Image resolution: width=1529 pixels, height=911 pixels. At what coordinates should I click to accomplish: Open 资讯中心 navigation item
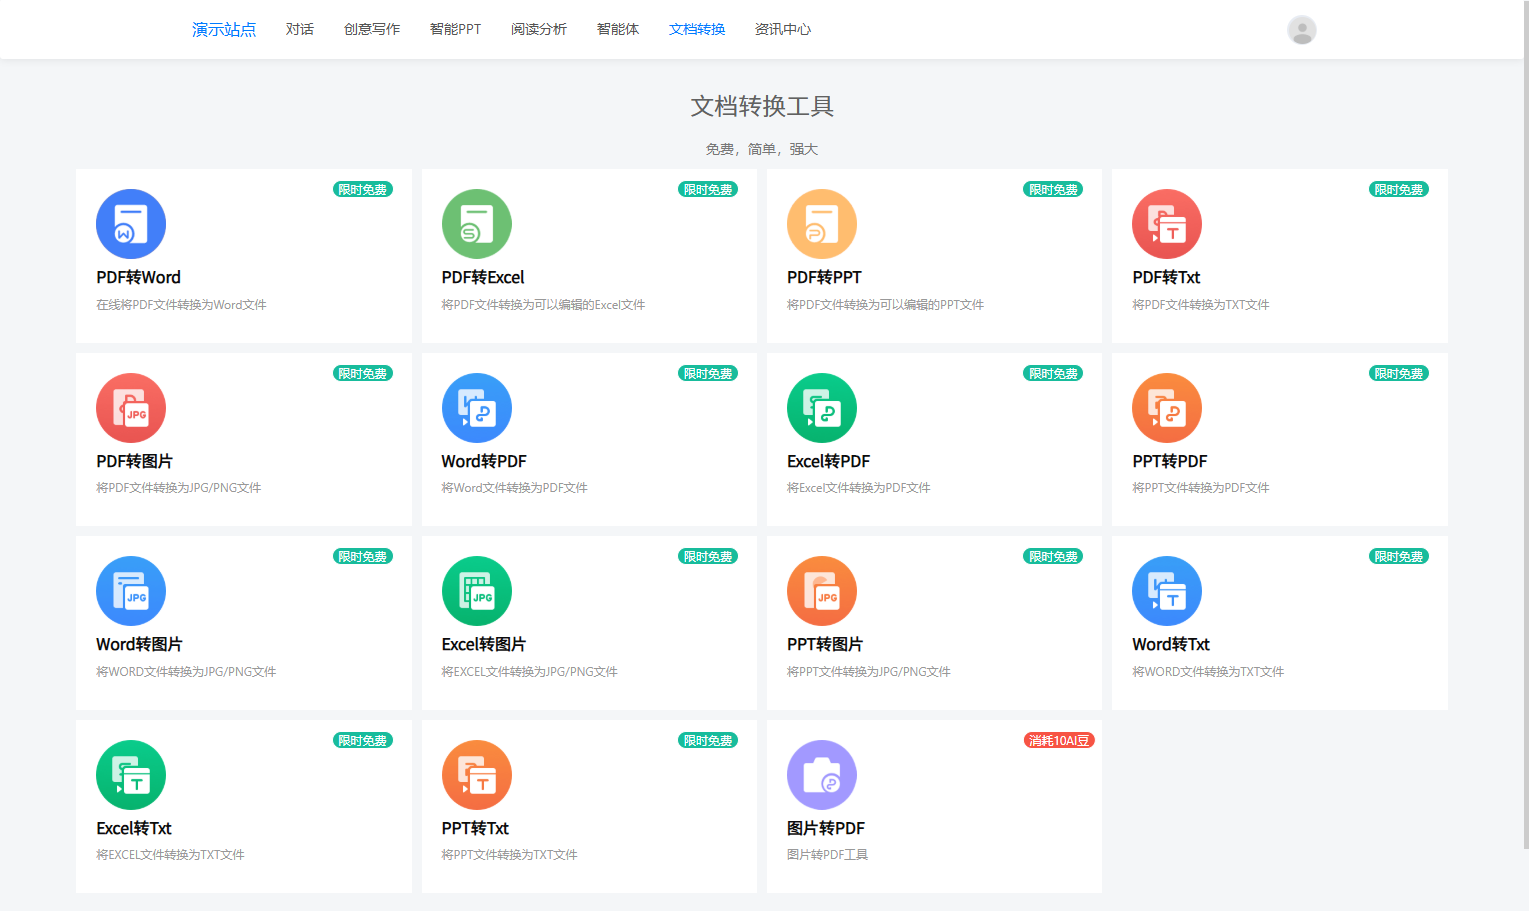click(783, 29)
